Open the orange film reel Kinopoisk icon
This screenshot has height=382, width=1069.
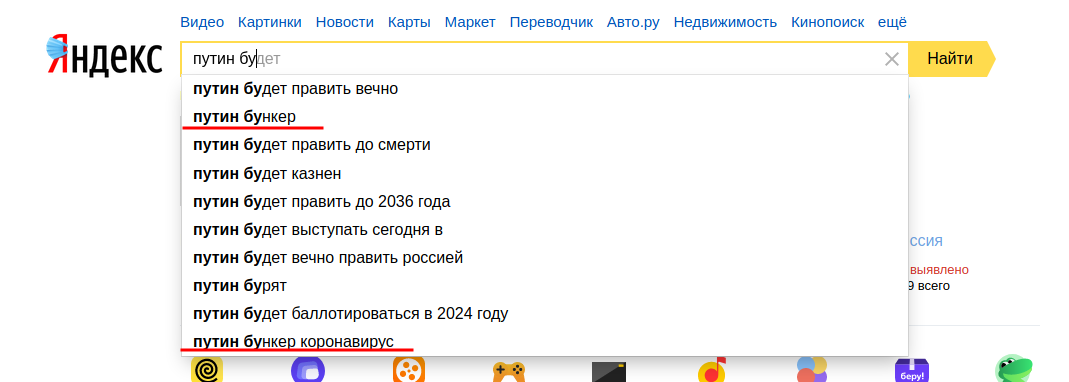(x=409, y=370)
